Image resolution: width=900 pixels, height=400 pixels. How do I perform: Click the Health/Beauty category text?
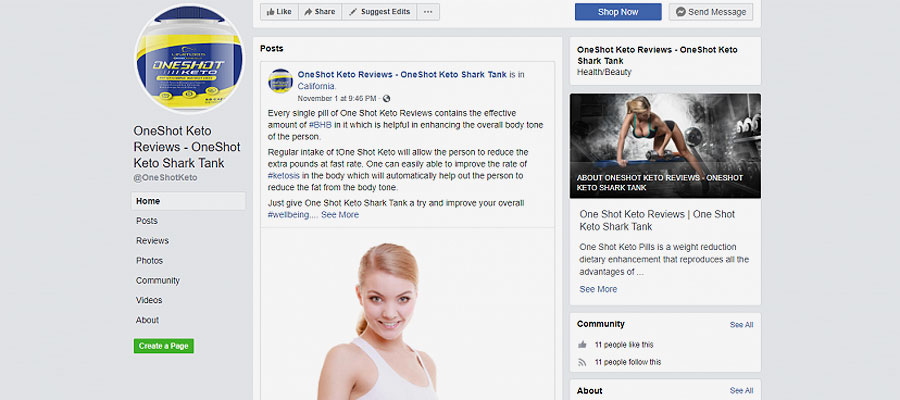(604, 72)
